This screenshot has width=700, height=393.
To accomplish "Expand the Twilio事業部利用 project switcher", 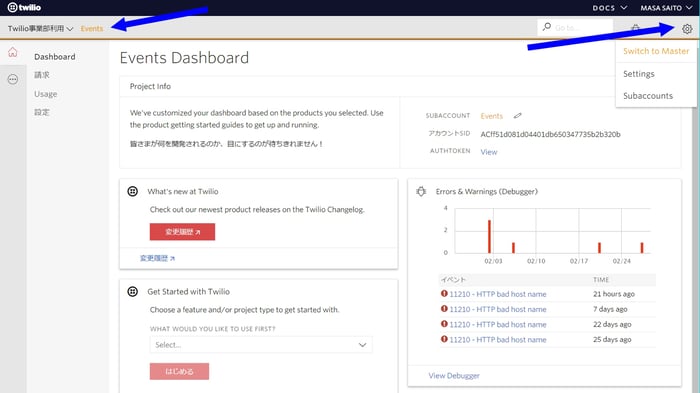I will pos(40,29).
